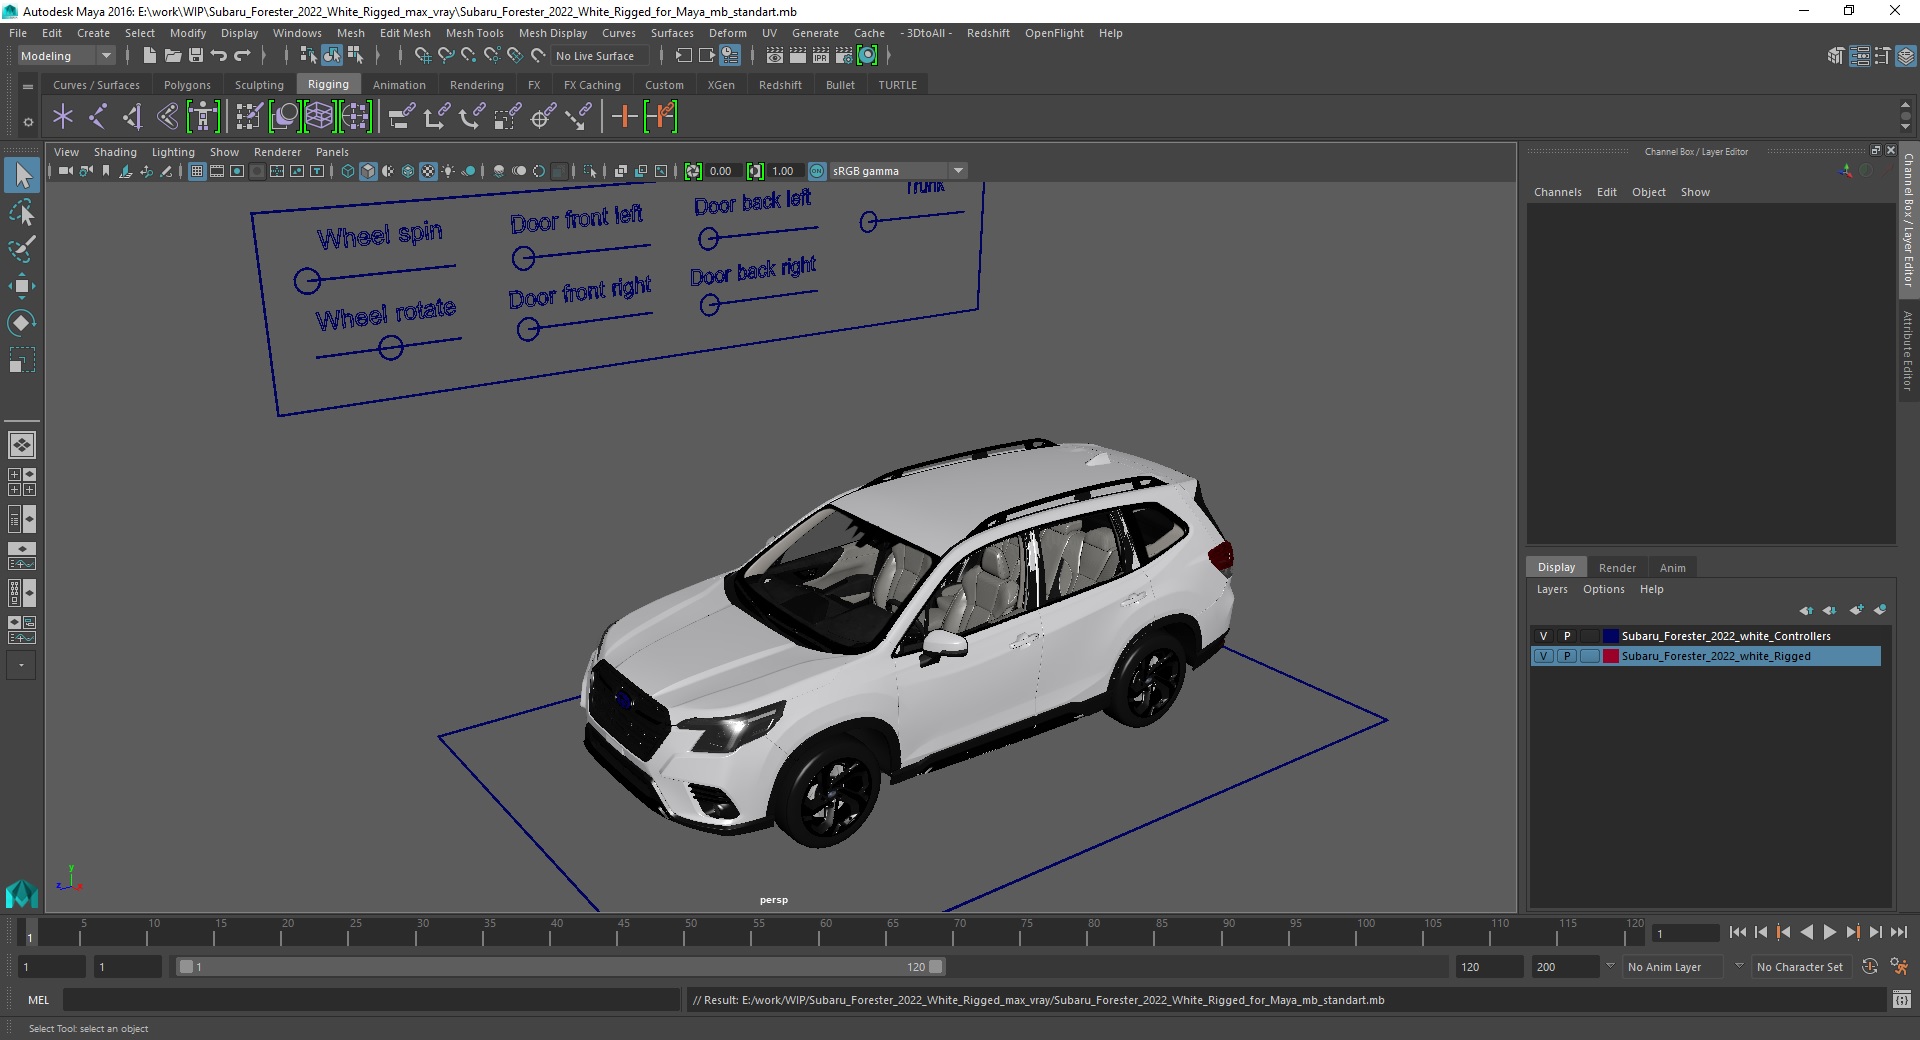
Task: Open the Render View clapperboard icon
Action: (775, 56)
